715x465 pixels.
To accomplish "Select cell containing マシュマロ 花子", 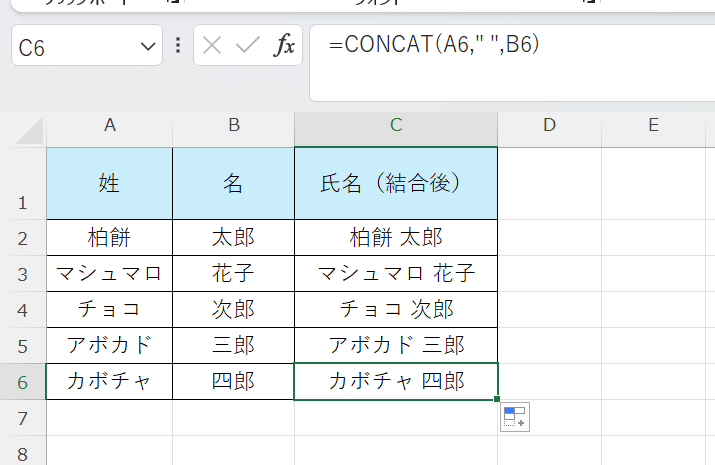I will tap(396, 273).
